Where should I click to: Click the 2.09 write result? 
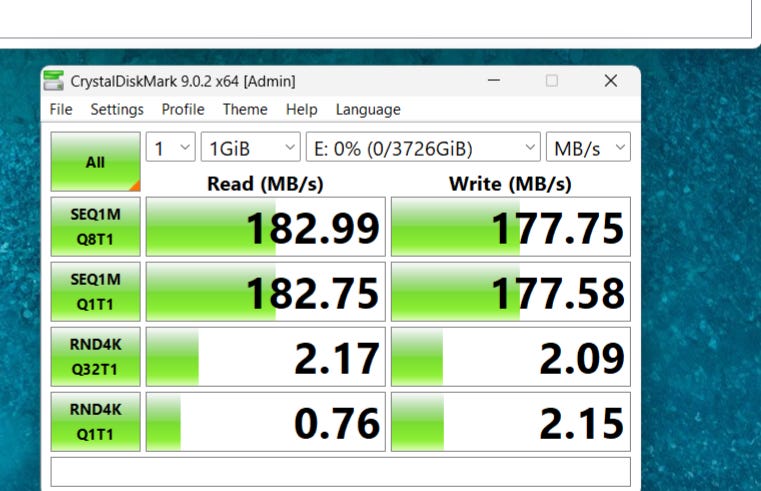(511, 357)
